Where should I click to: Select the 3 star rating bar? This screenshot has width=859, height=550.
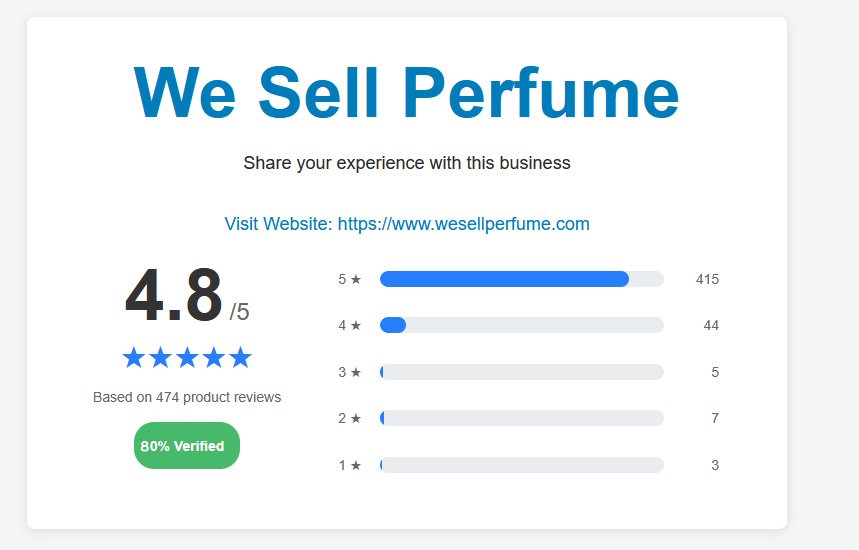tap(521, 372)
